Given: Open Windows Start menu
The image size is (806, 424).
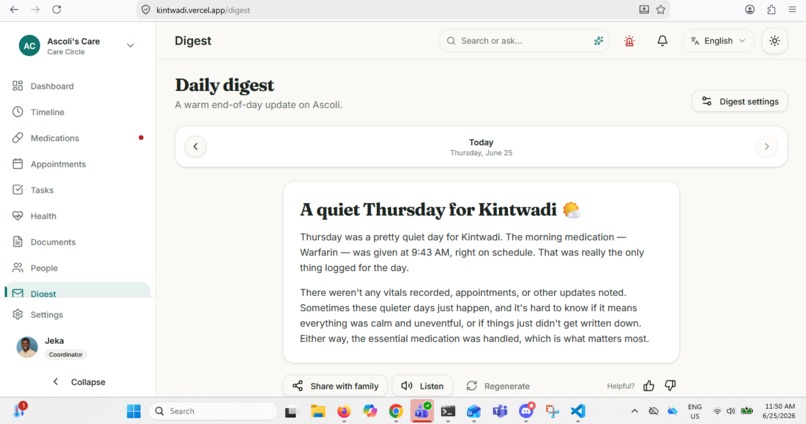Looking at the screenshot, I should (134, 411).
